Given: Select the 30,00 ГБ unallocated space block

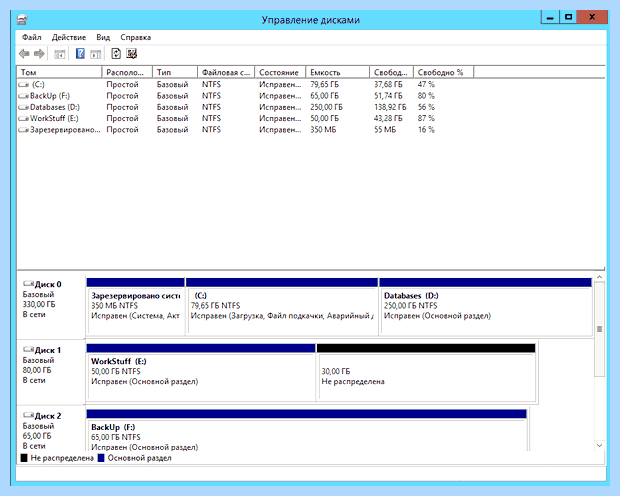Looking at the screenshot, I should [426, 373].
